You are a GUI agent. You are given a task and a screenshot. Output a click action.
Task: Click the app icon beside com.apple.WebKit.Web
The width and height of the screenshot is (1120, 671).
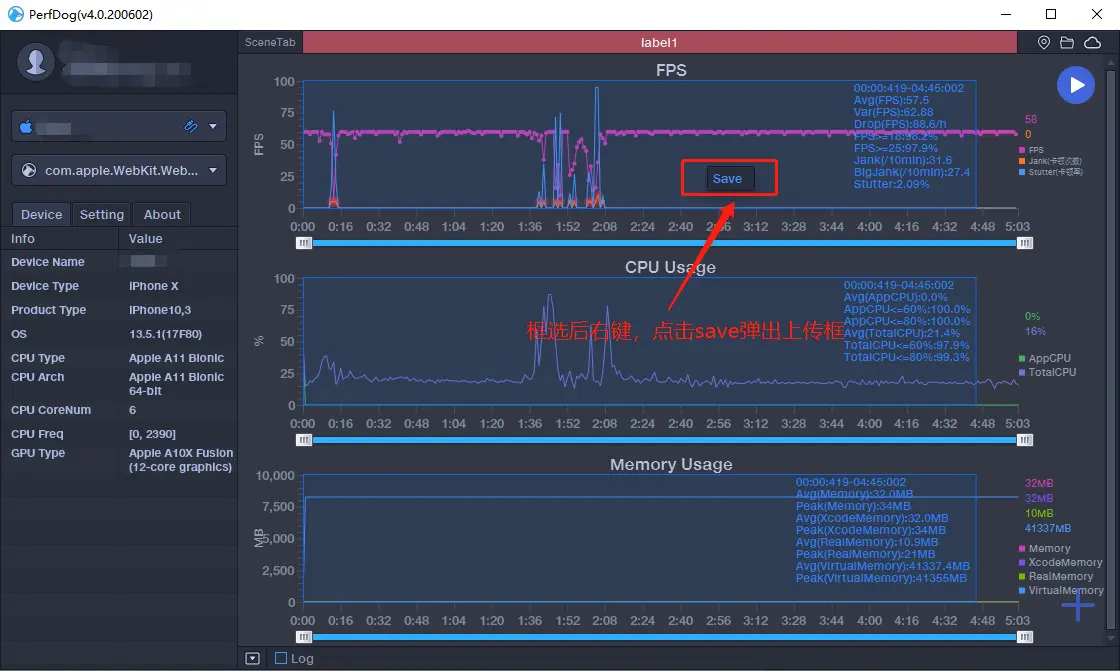(29, 171)
